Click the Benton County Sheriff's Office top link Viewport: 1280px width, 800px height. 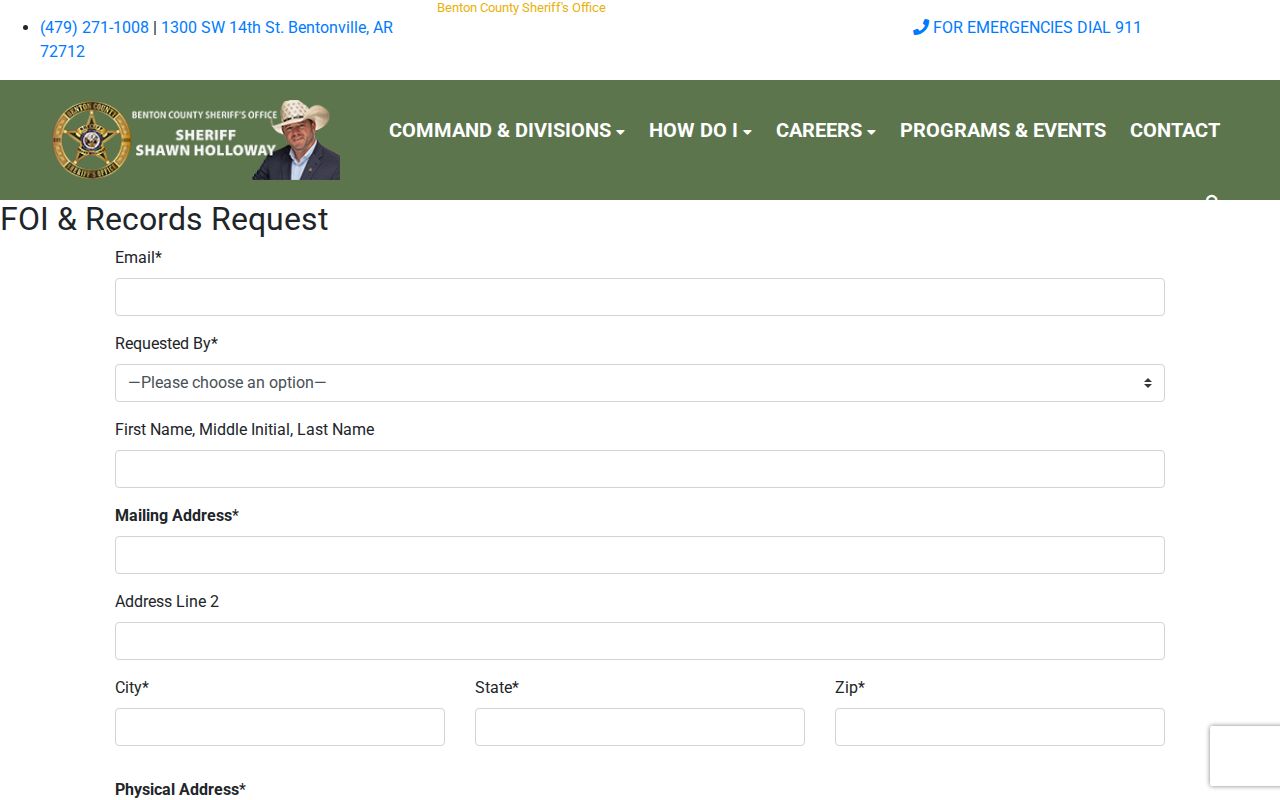[521, 8]
